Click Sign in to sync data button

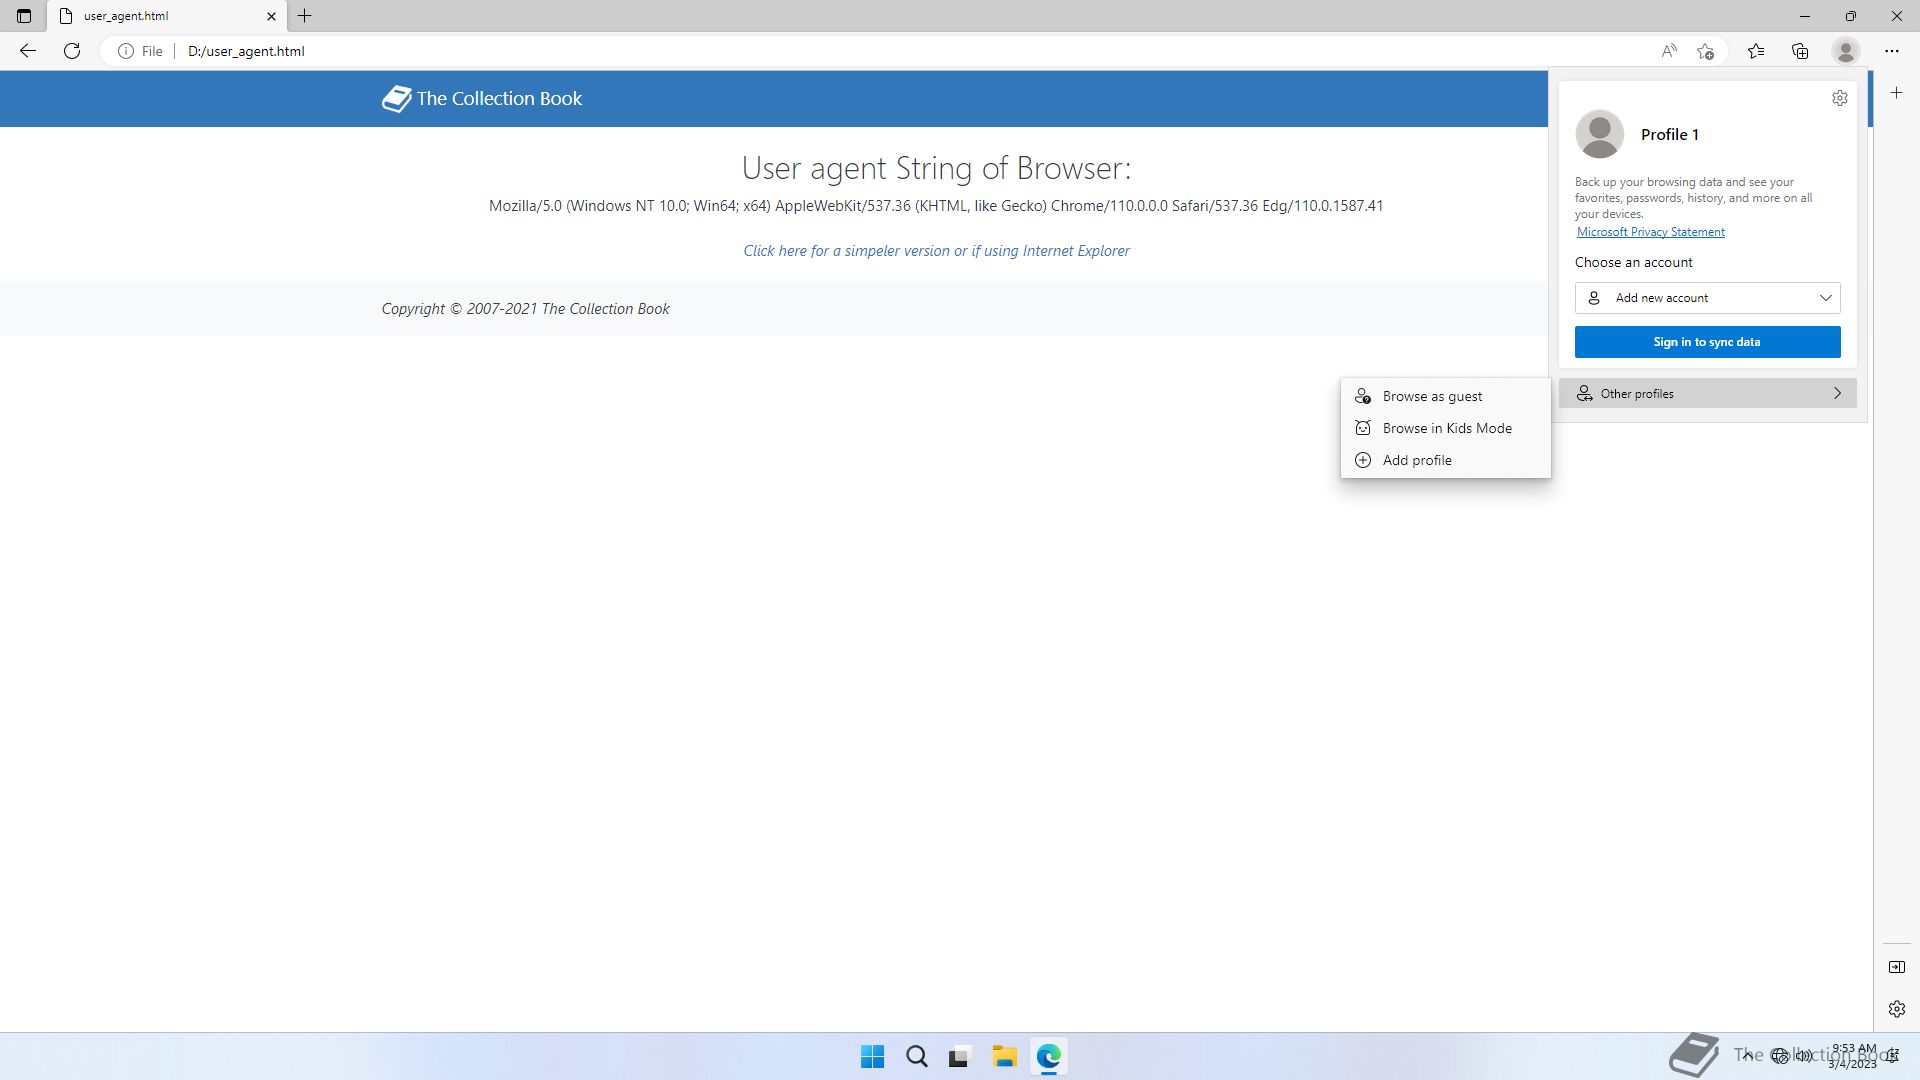click(x=1707, y=342)
